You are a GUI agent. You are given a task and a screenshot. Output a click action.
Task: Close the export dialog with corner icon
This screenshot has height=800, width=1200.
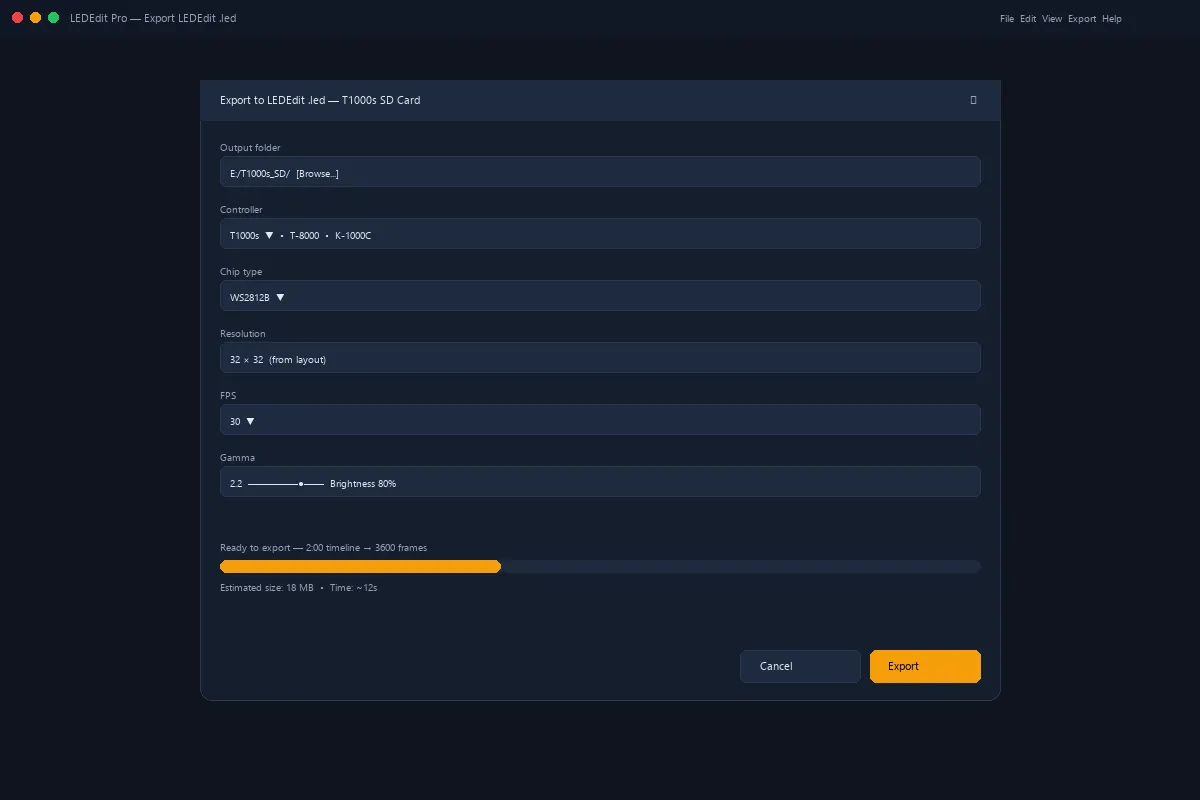pyautogui.click(x=974, y=100)
